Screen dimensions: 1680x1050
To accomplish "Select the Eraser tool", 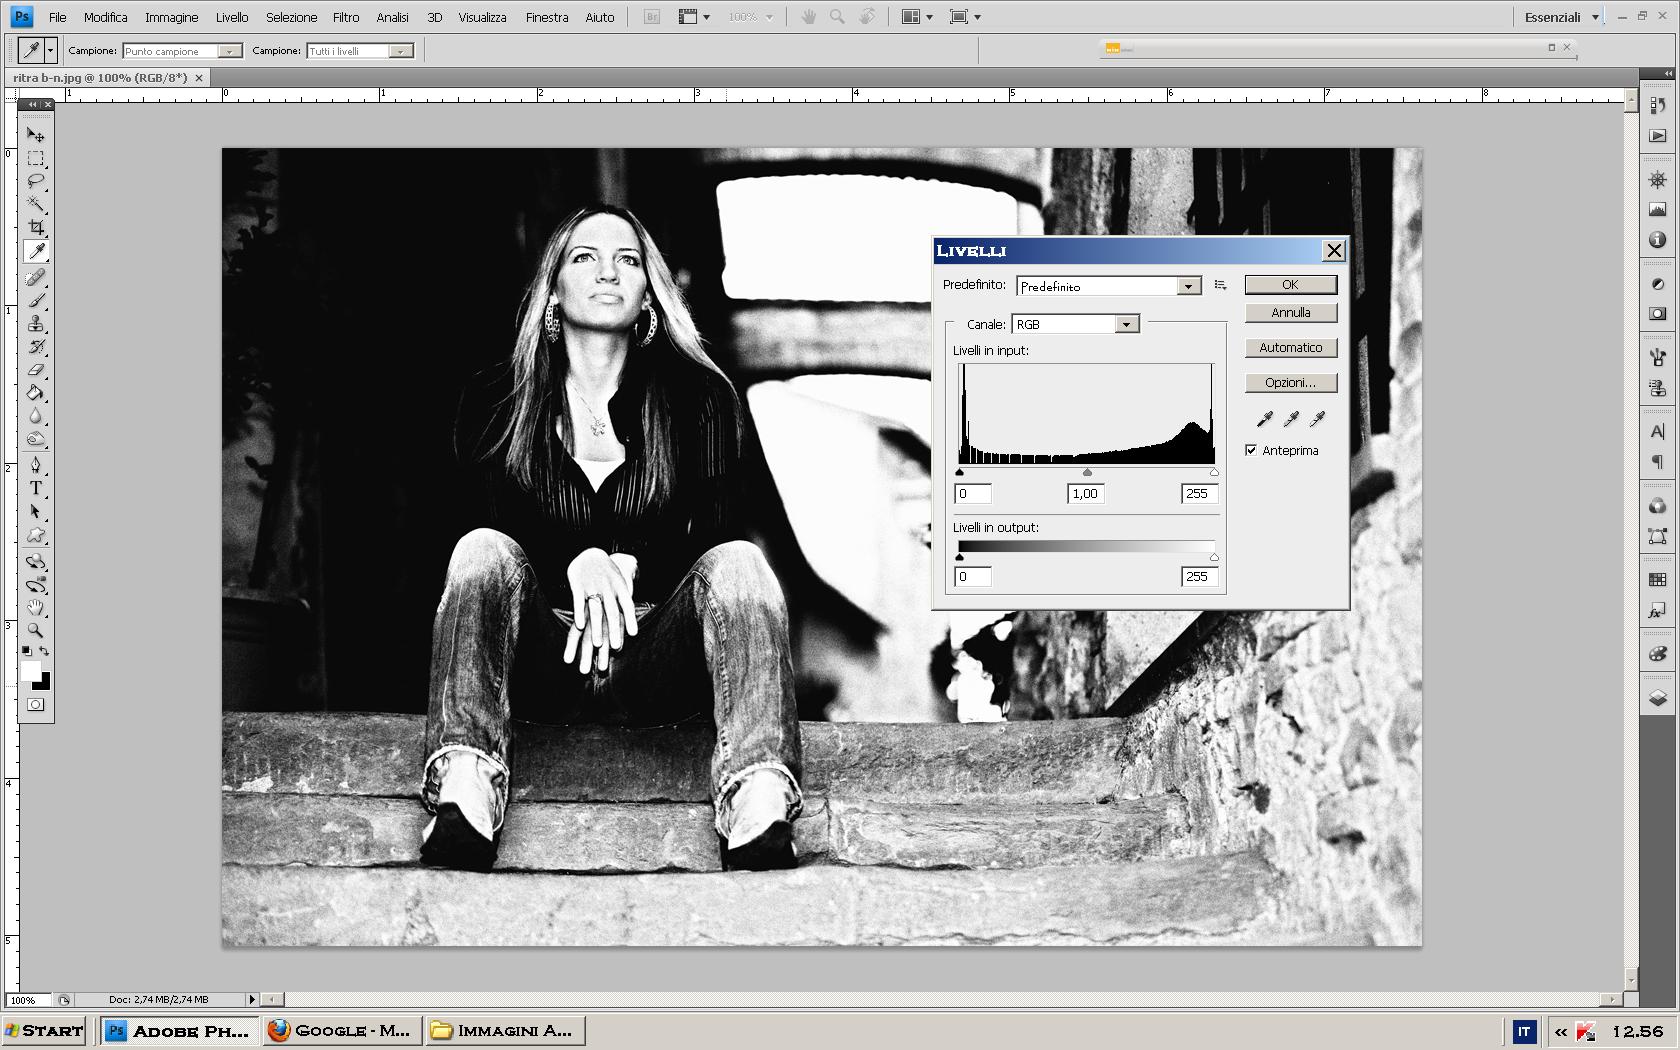I will tap(36, 369).
